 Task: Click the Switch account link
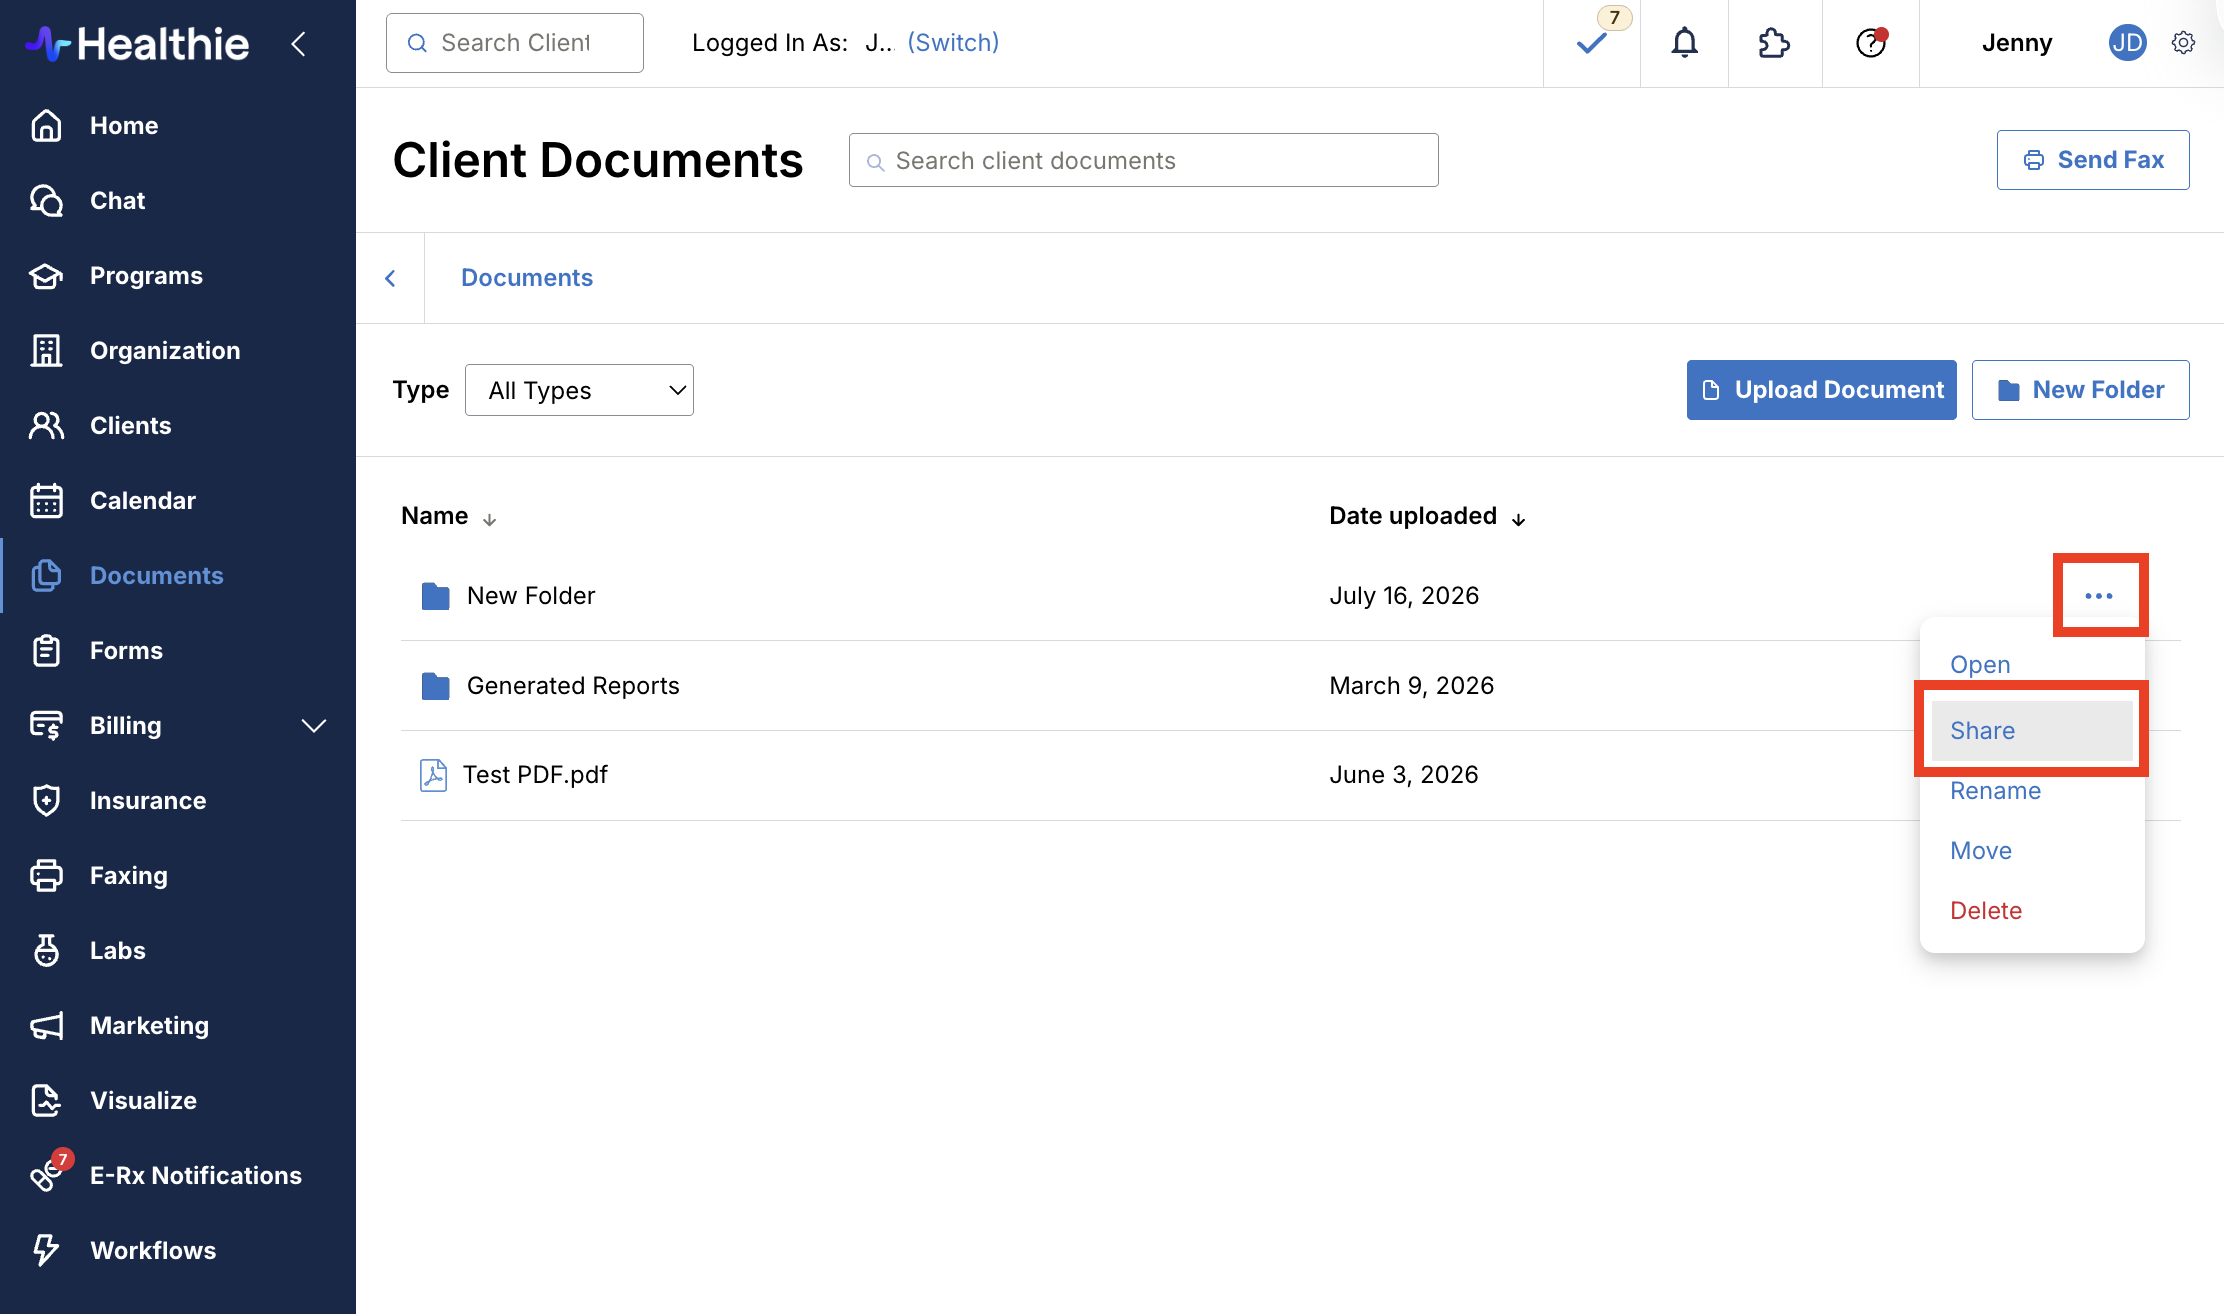tap(953, 43)
